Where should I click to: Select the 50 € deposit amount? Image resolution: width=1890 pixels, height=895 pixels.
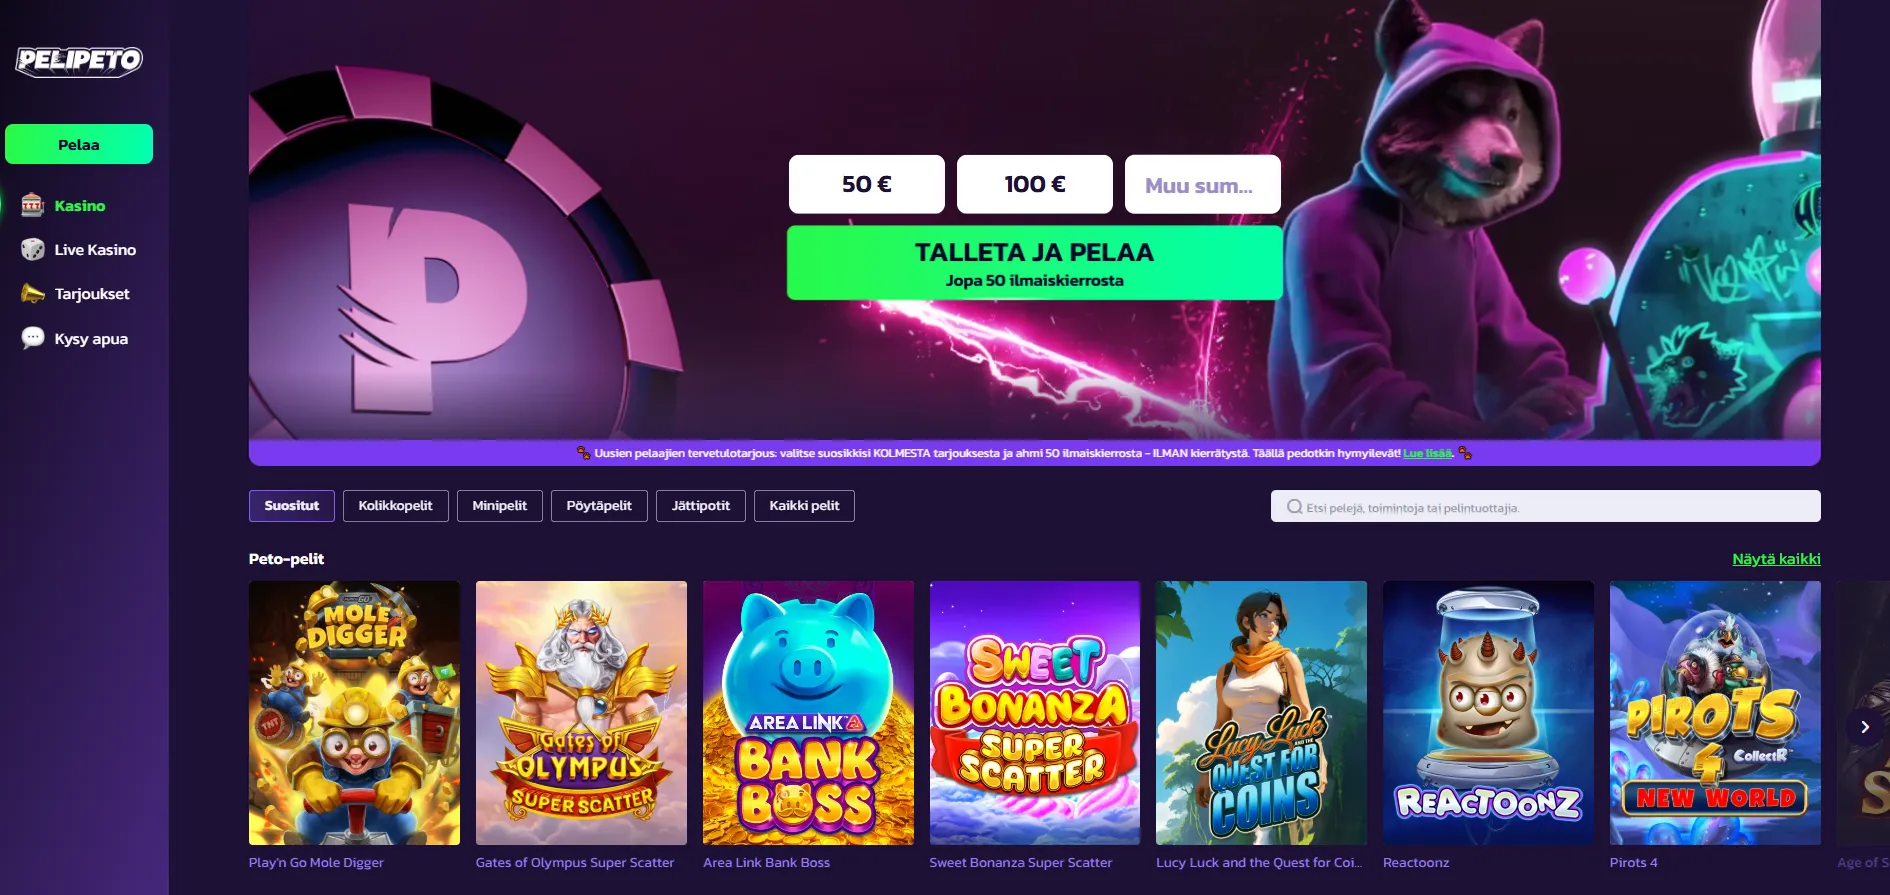click(x=867, y=184)
